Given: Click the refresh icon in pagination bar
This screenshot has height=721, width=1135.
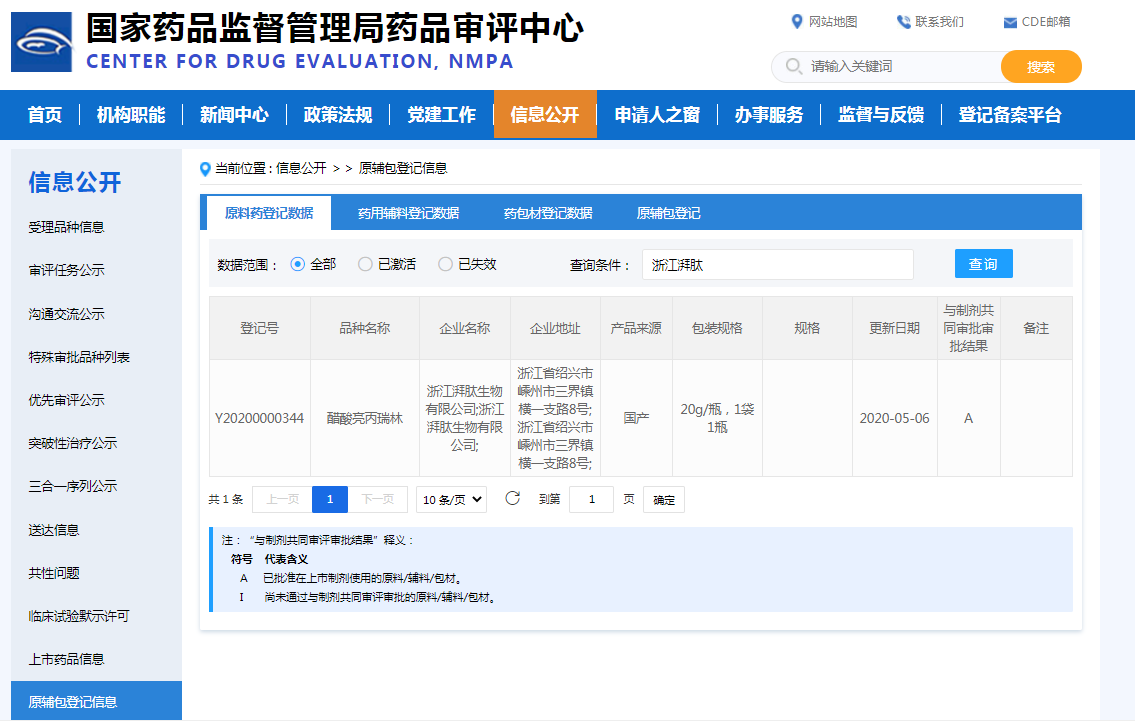Looking at the screenshot, I should pos(513,497).
